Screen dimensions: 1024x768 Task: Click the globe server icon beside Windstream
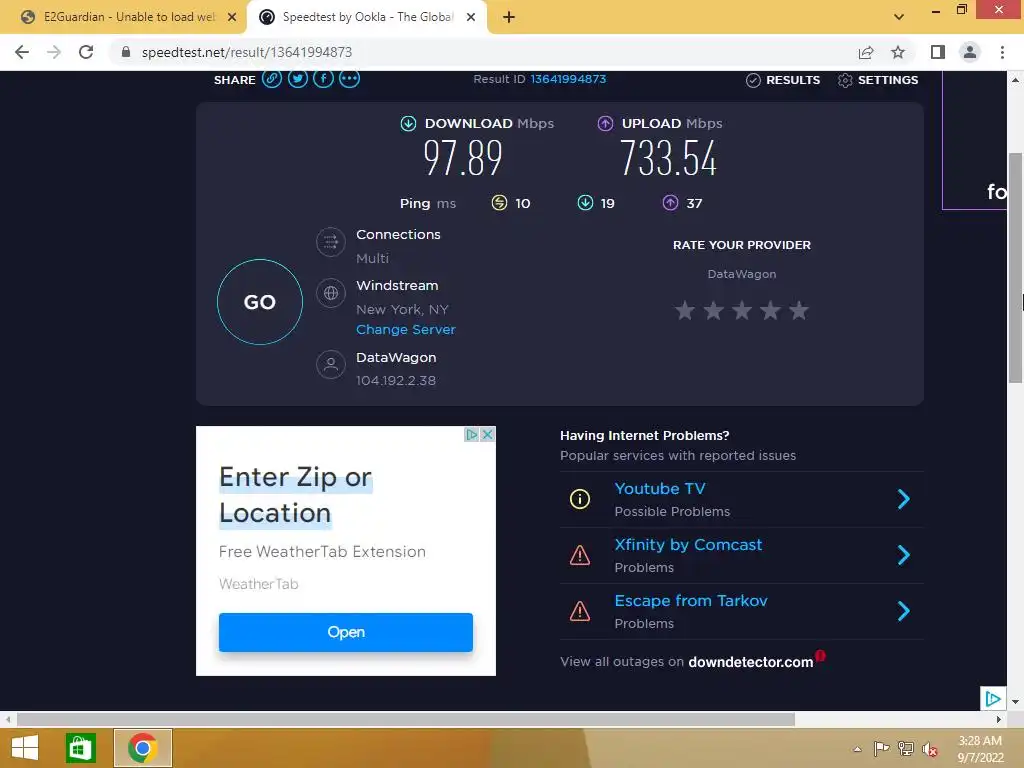[331, 293]
